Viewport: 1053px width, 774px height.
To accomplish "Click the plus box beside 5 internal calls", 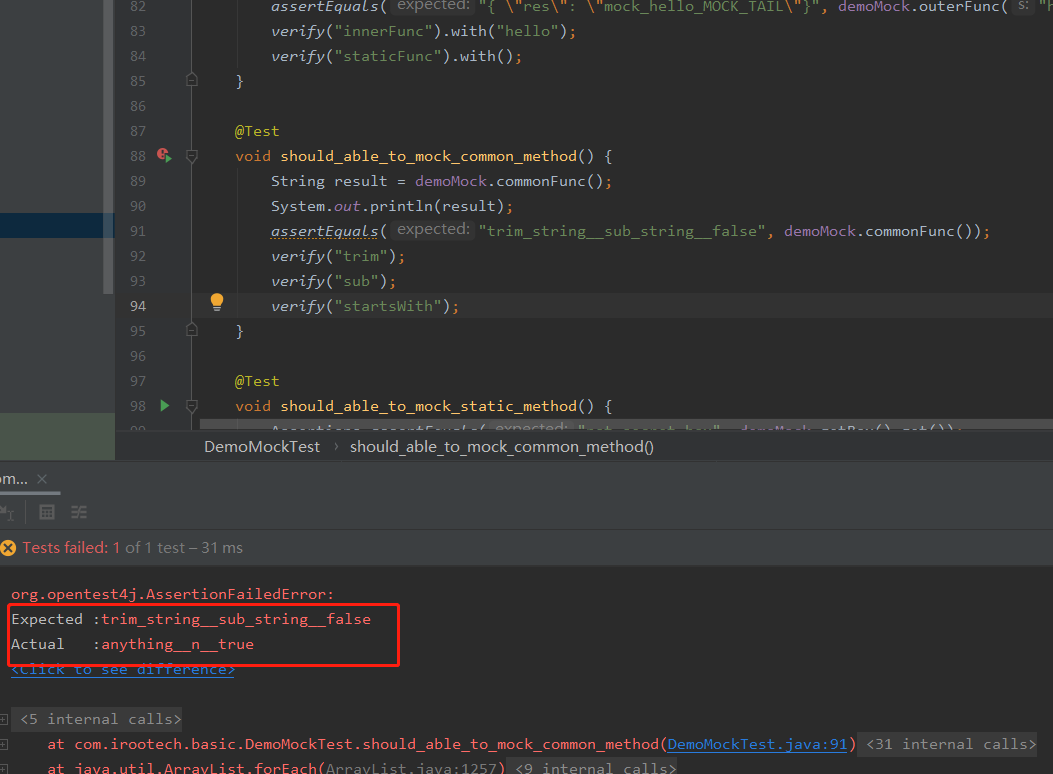I will point(4,719).
